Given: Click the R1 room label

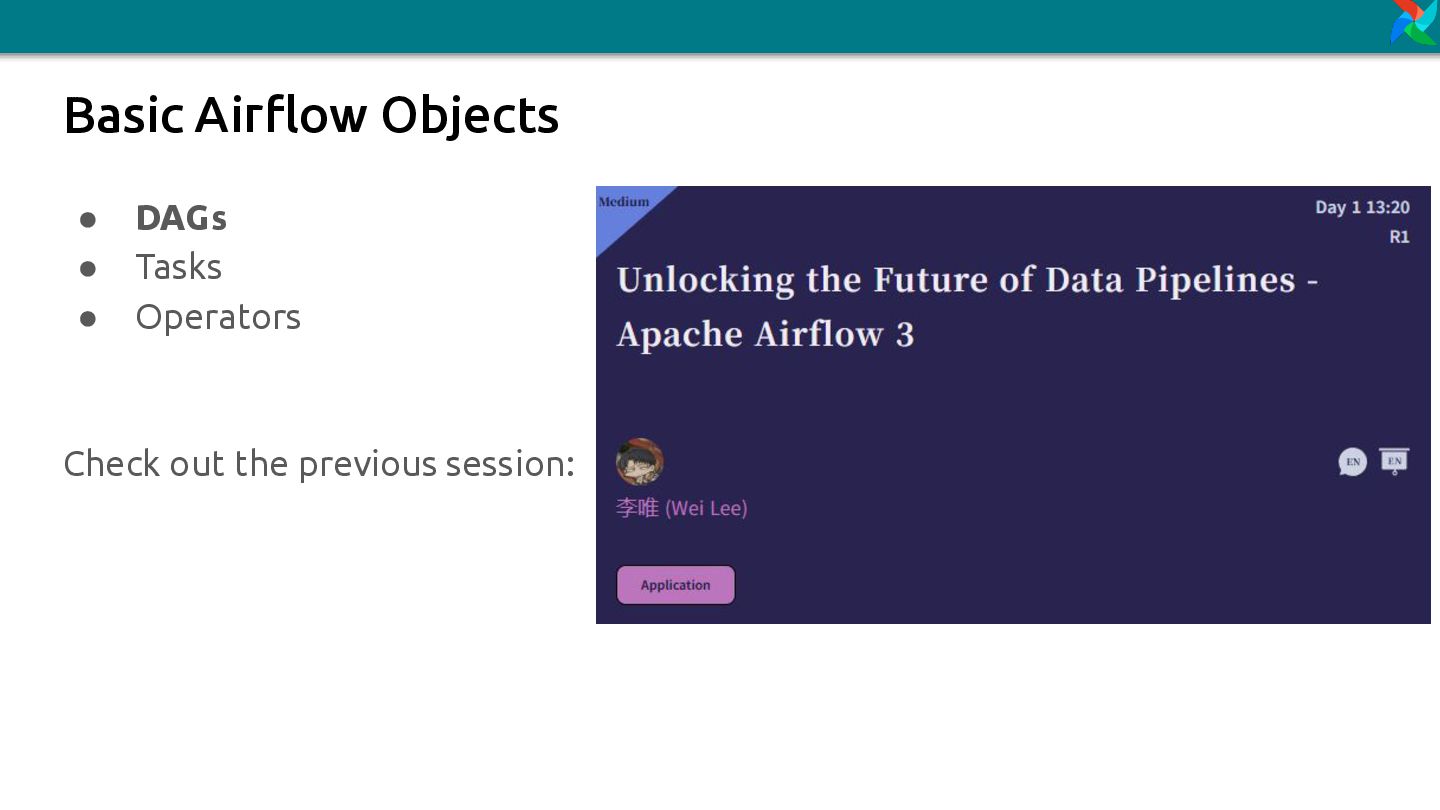Looking at the screenshot, I should [x=1399, y=237].
